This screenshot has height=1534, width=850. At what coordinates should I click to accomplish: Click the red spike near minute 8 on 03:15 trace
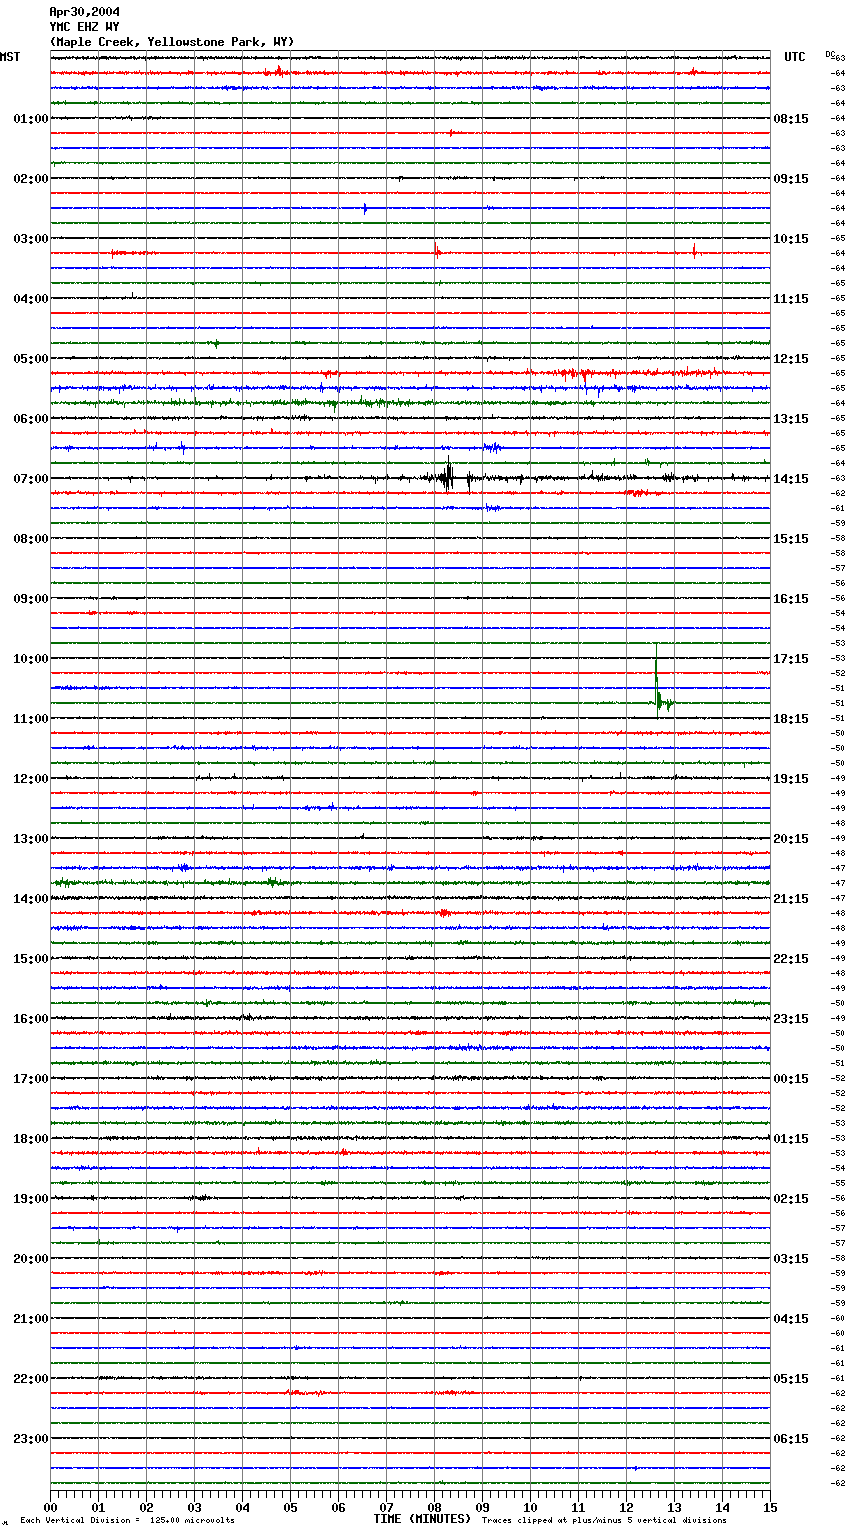coord(436,250)
